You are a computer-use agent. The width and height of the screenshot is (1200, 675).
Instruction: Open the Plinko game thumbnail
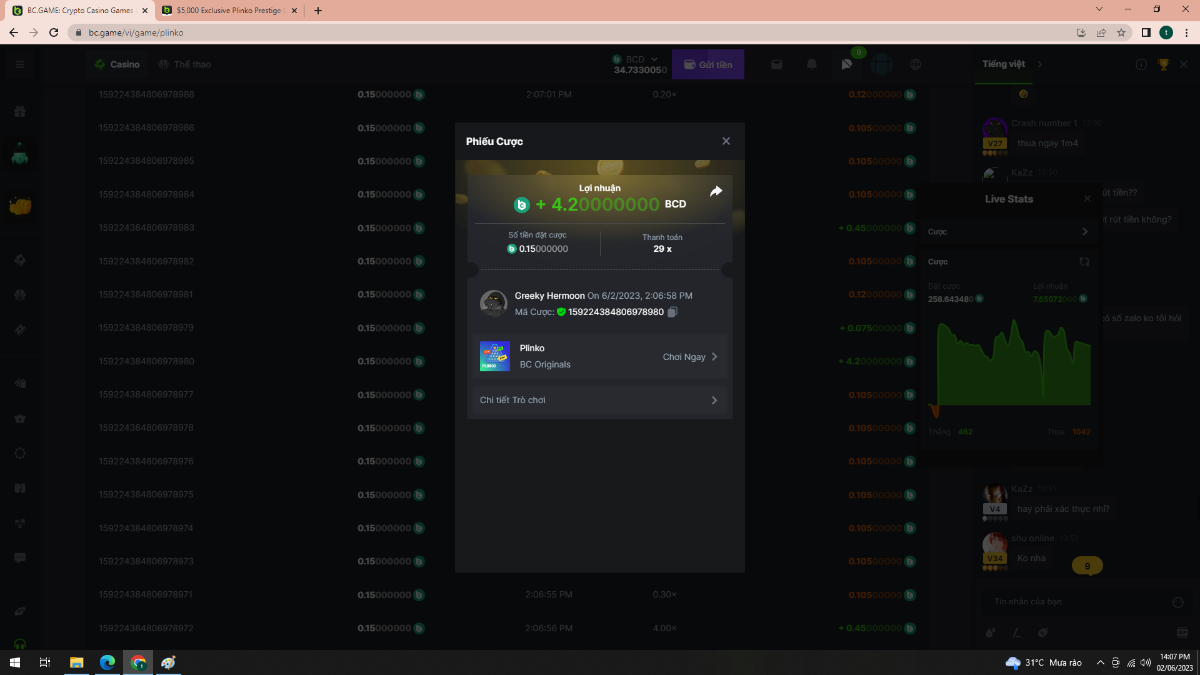[x=494, y=356]
